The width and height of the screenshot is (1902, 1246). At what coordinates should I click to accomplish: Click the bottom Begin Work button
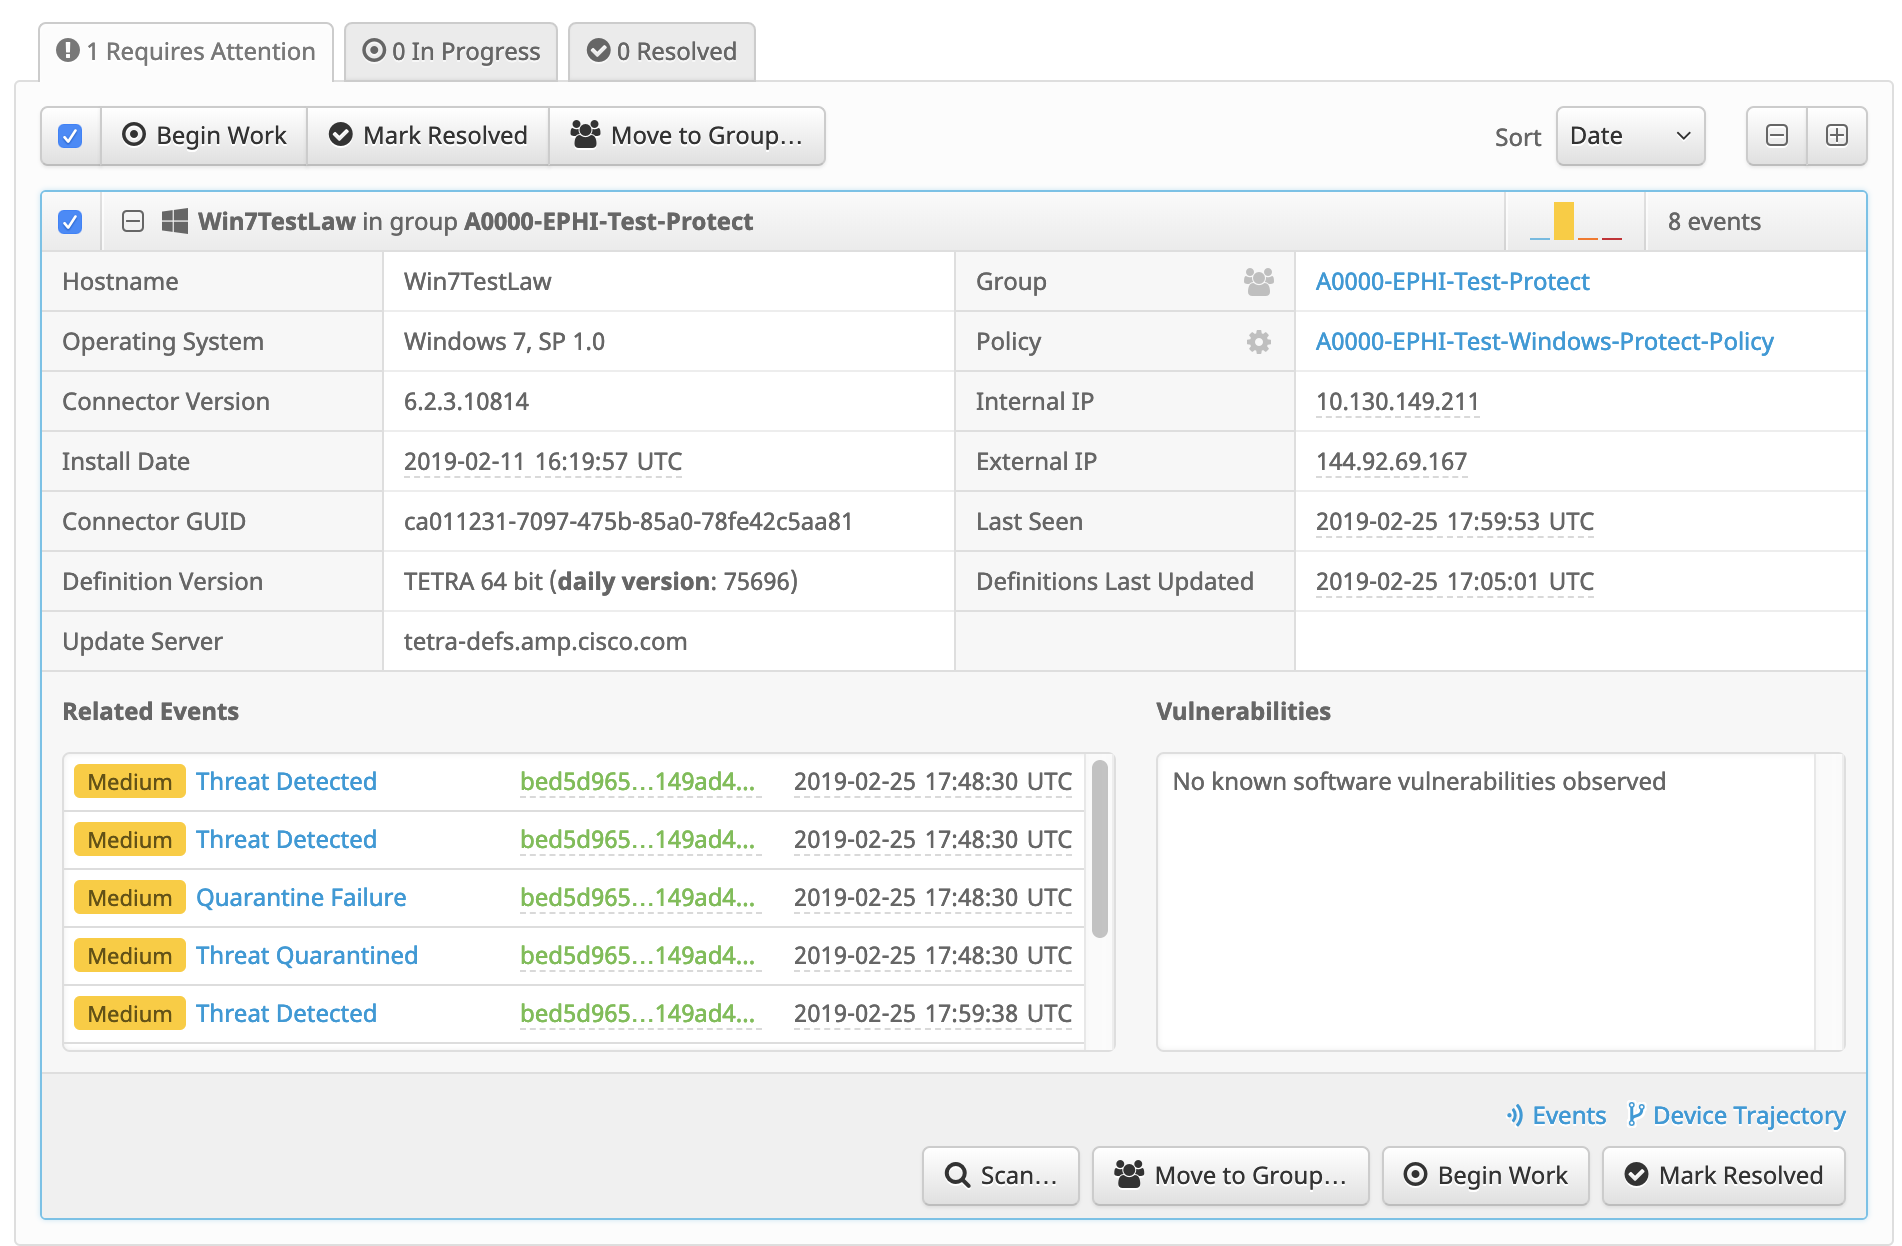coord(1486,1176)
